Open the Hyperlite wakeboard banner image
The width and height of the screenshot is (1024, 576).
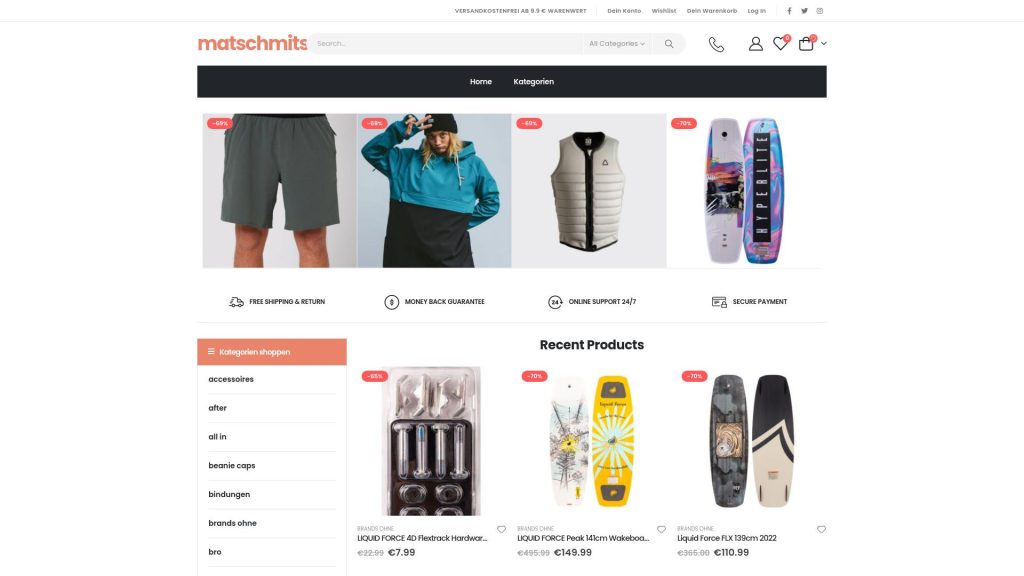pyautogui.click(x=744, y=191)
